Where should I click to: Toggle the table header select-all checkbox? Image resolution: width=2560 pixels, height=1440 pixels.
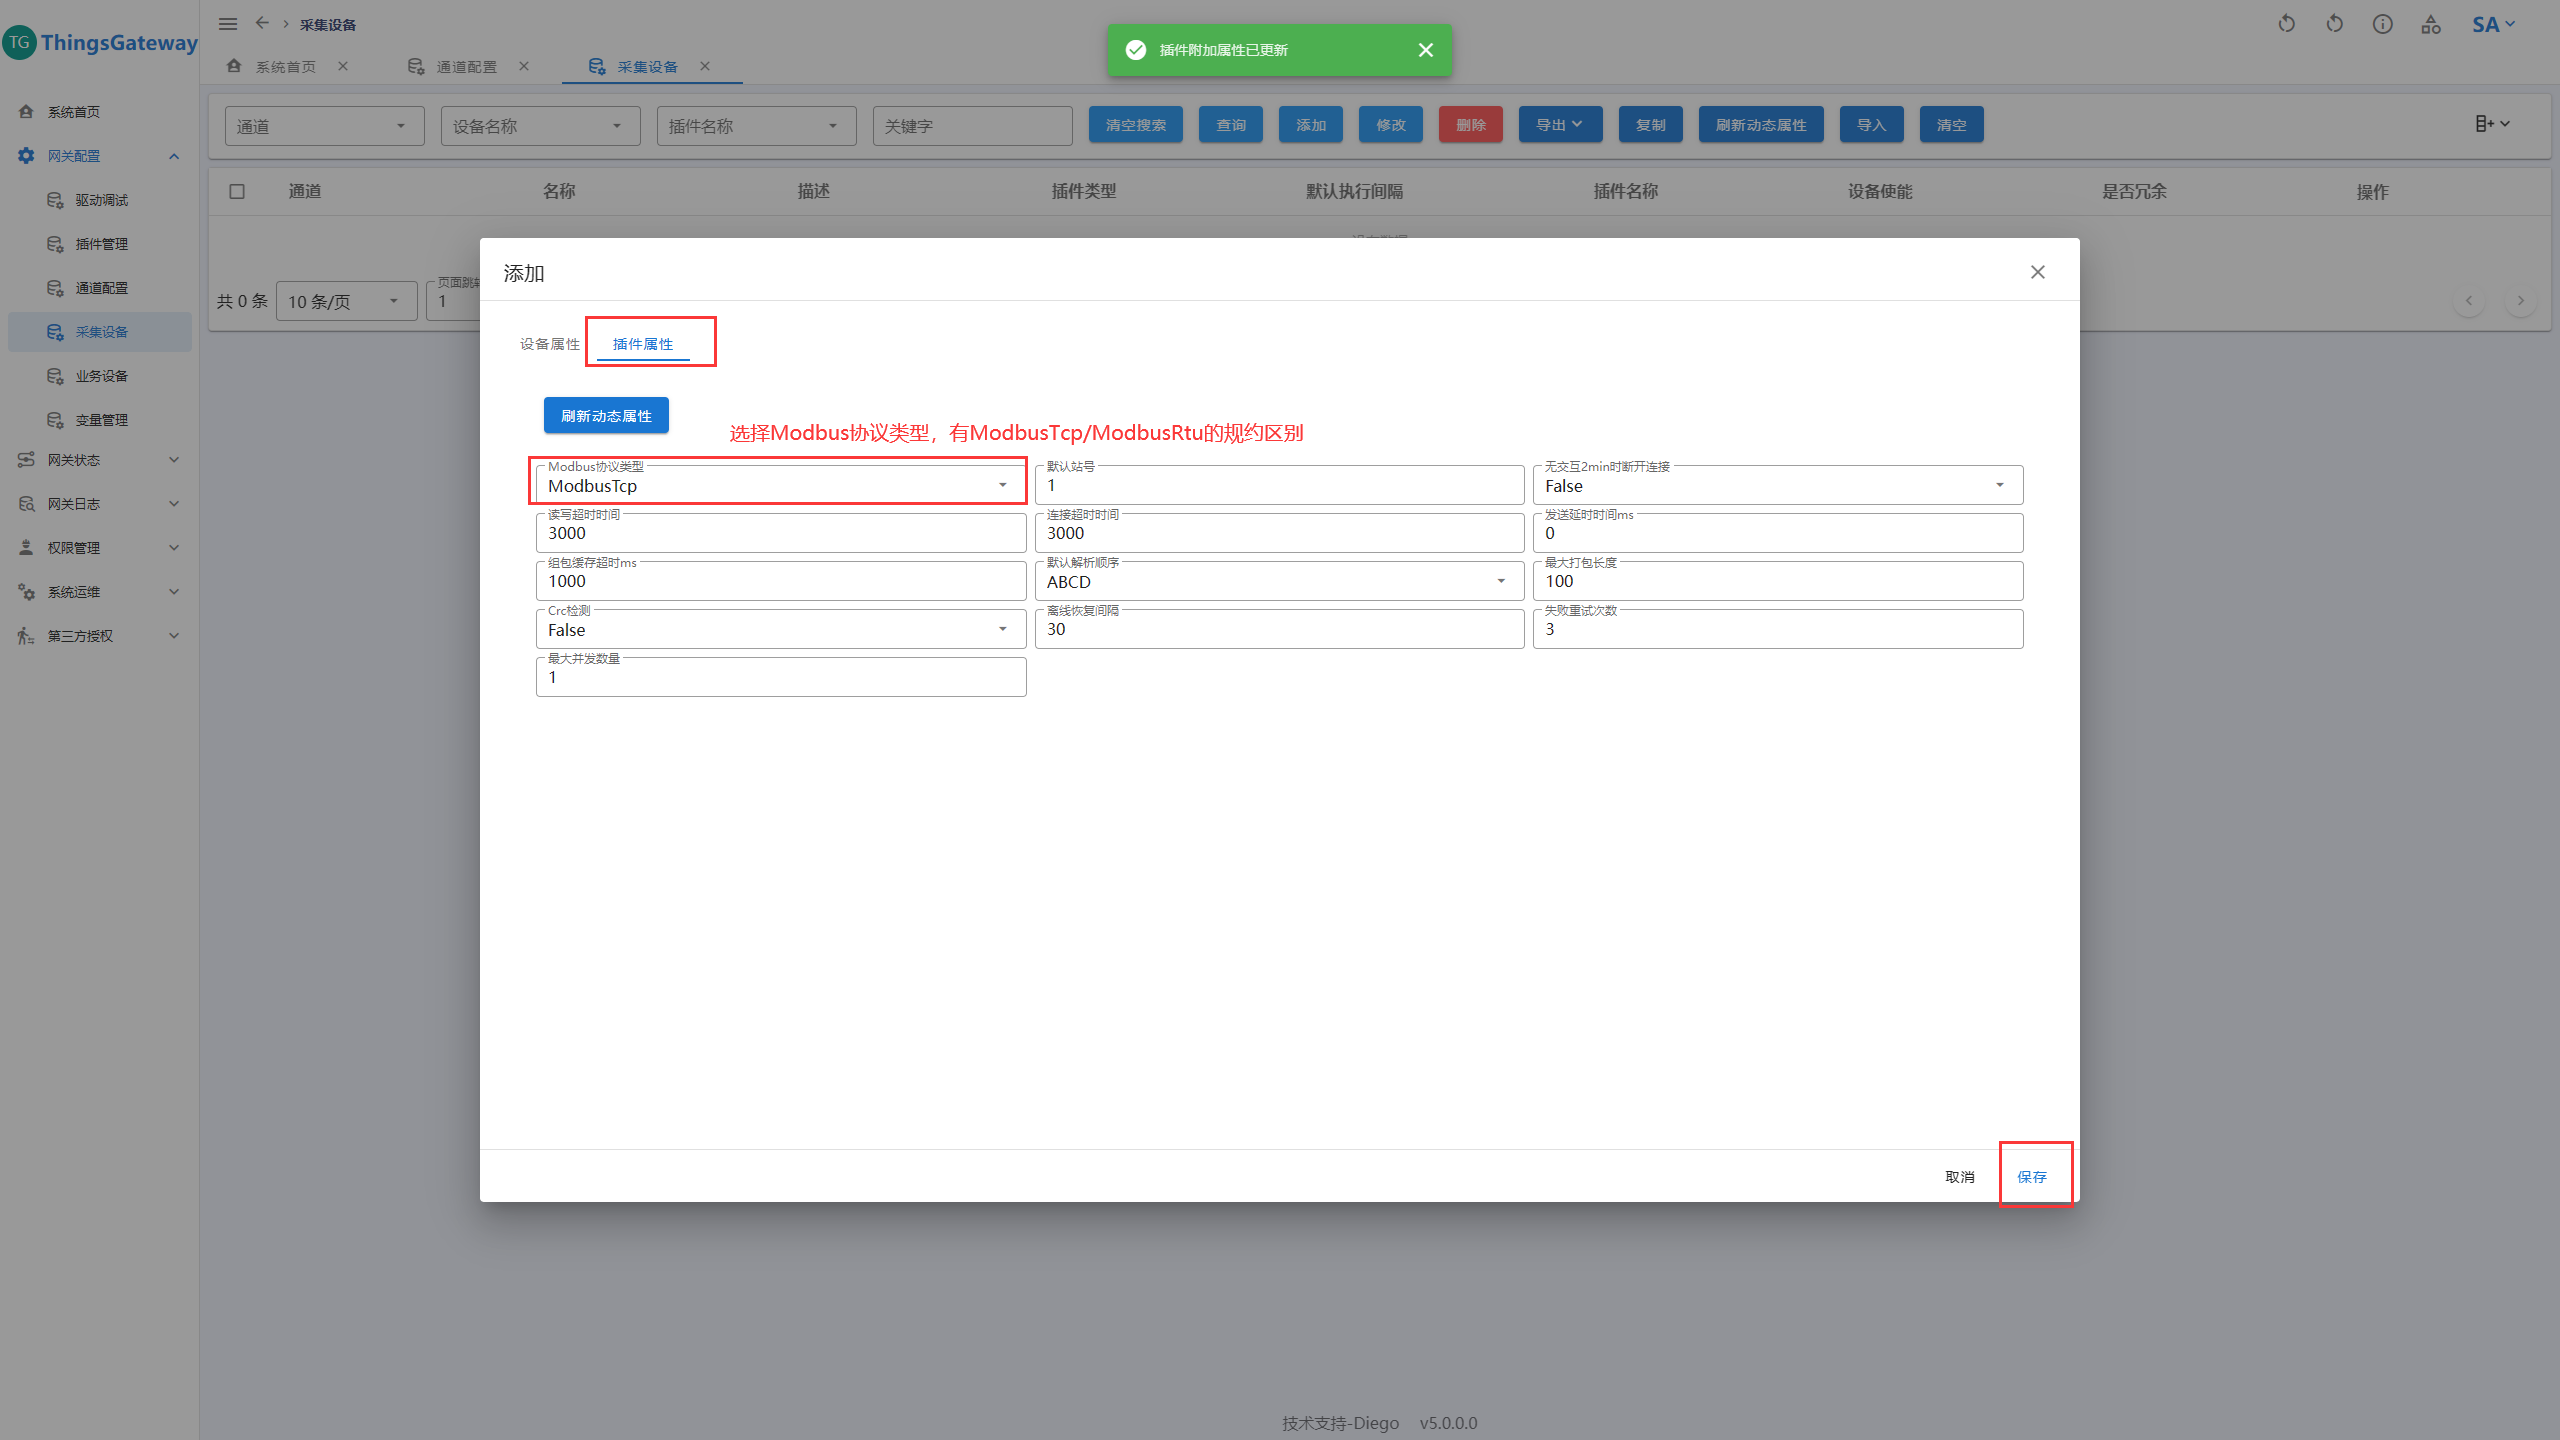tap(237, 191)
